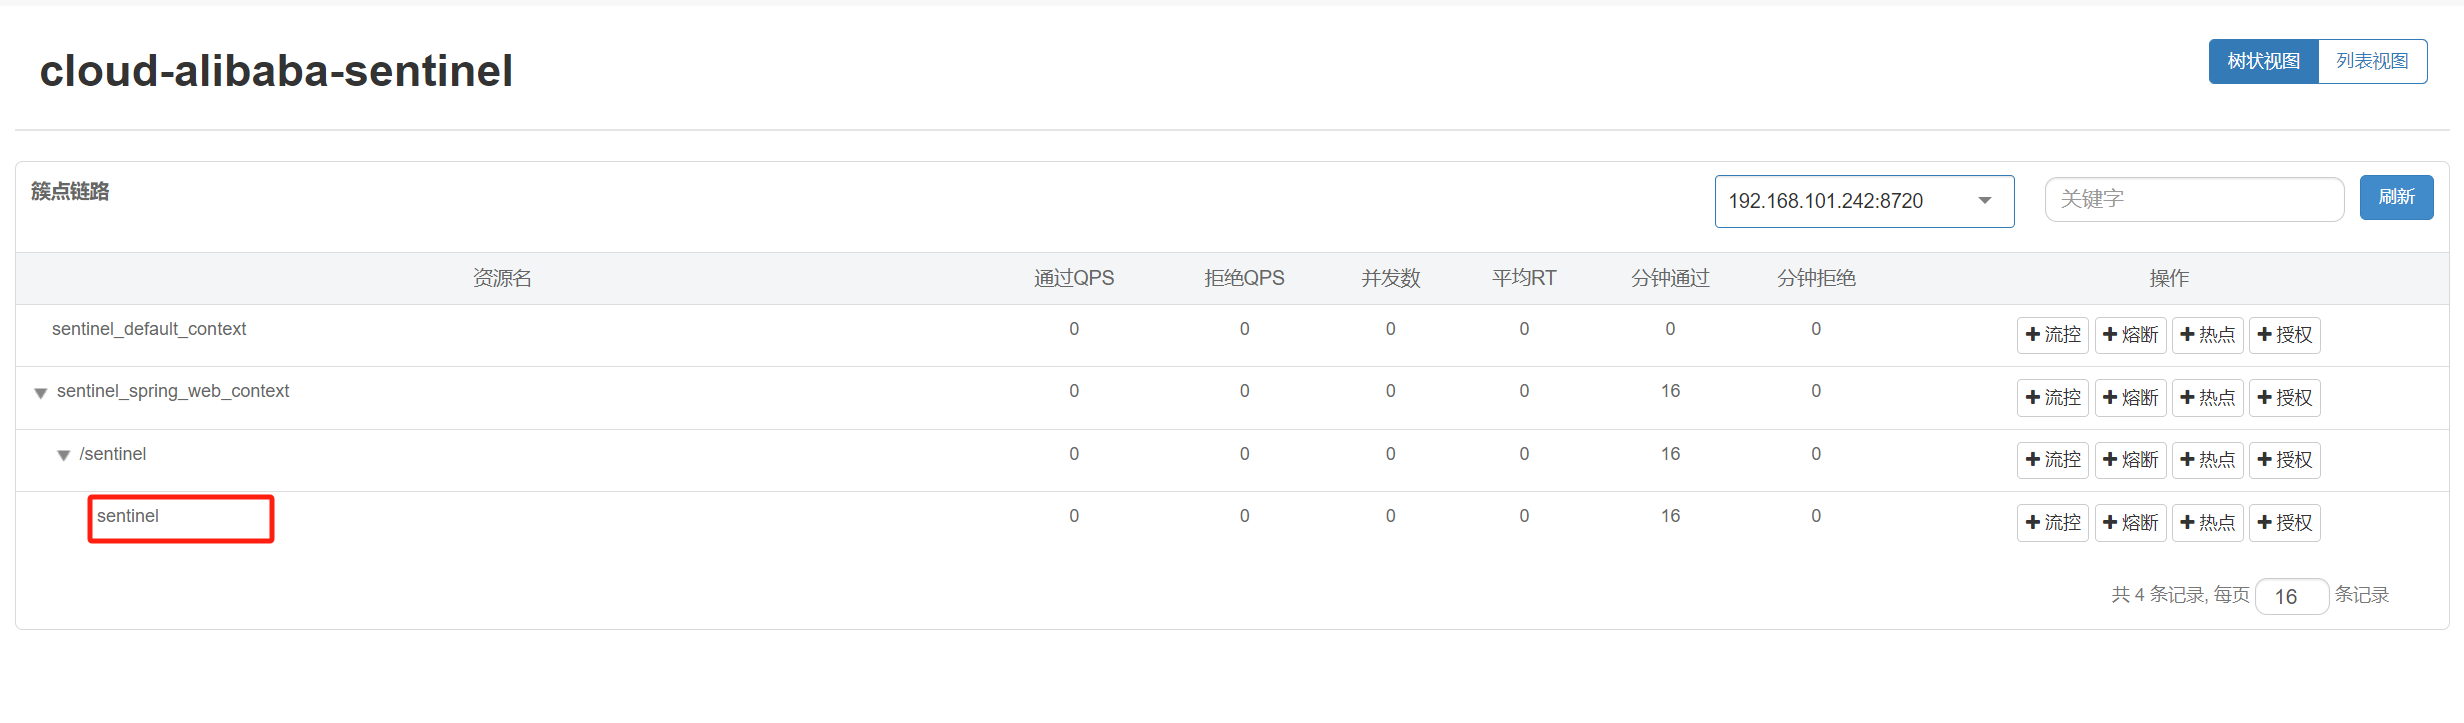Add 熔断 rule on the /sentinel row
Image resolution: width=2464 pixels, height=723 pixels.
[2130, 459]
